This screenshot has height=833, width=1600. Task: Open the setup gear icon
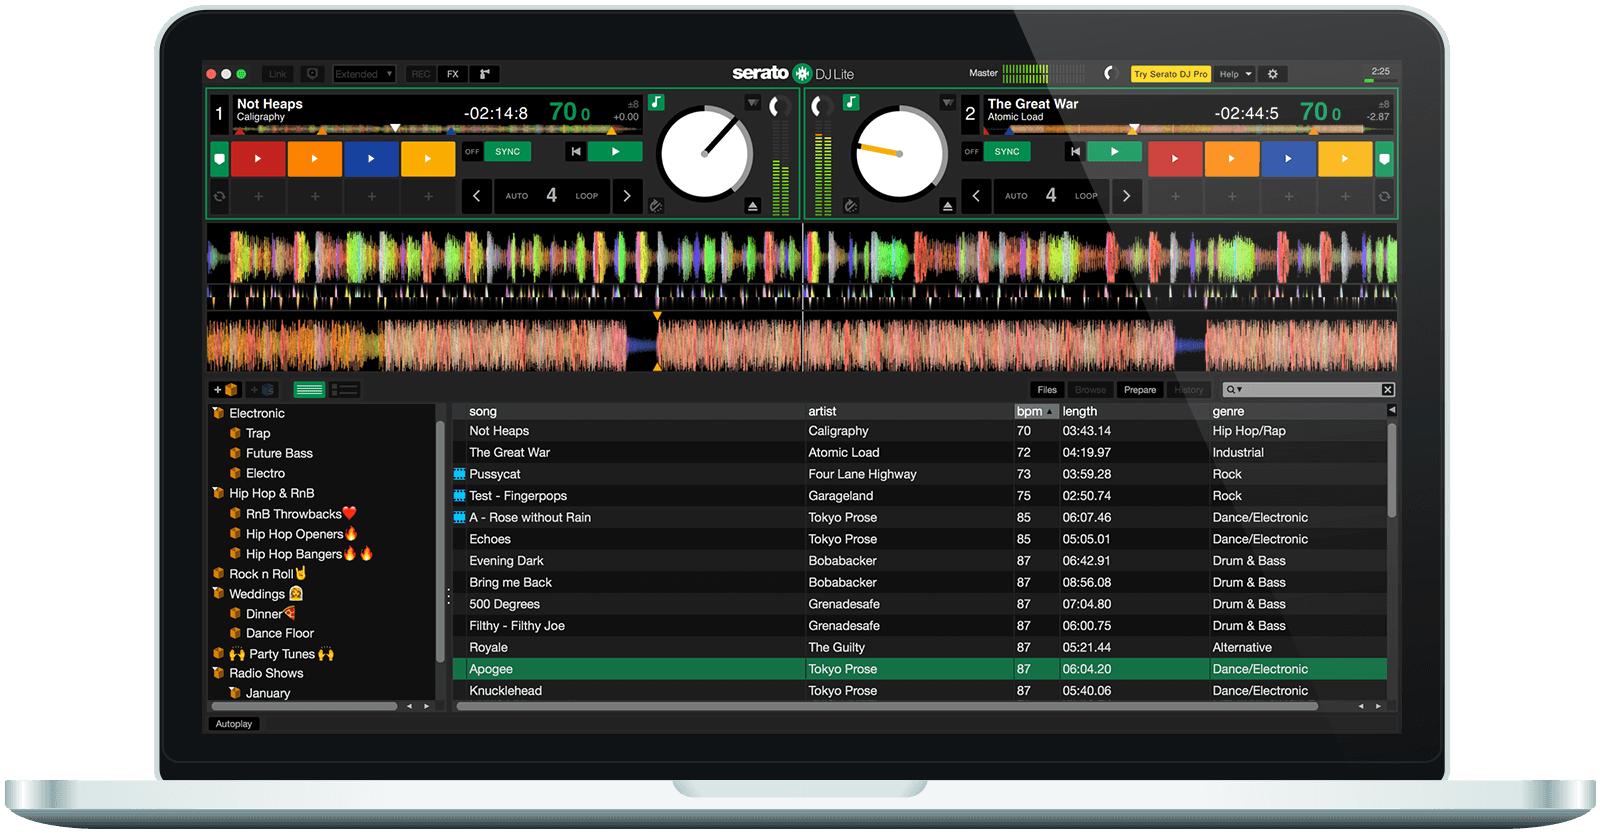coord(1273,74)
